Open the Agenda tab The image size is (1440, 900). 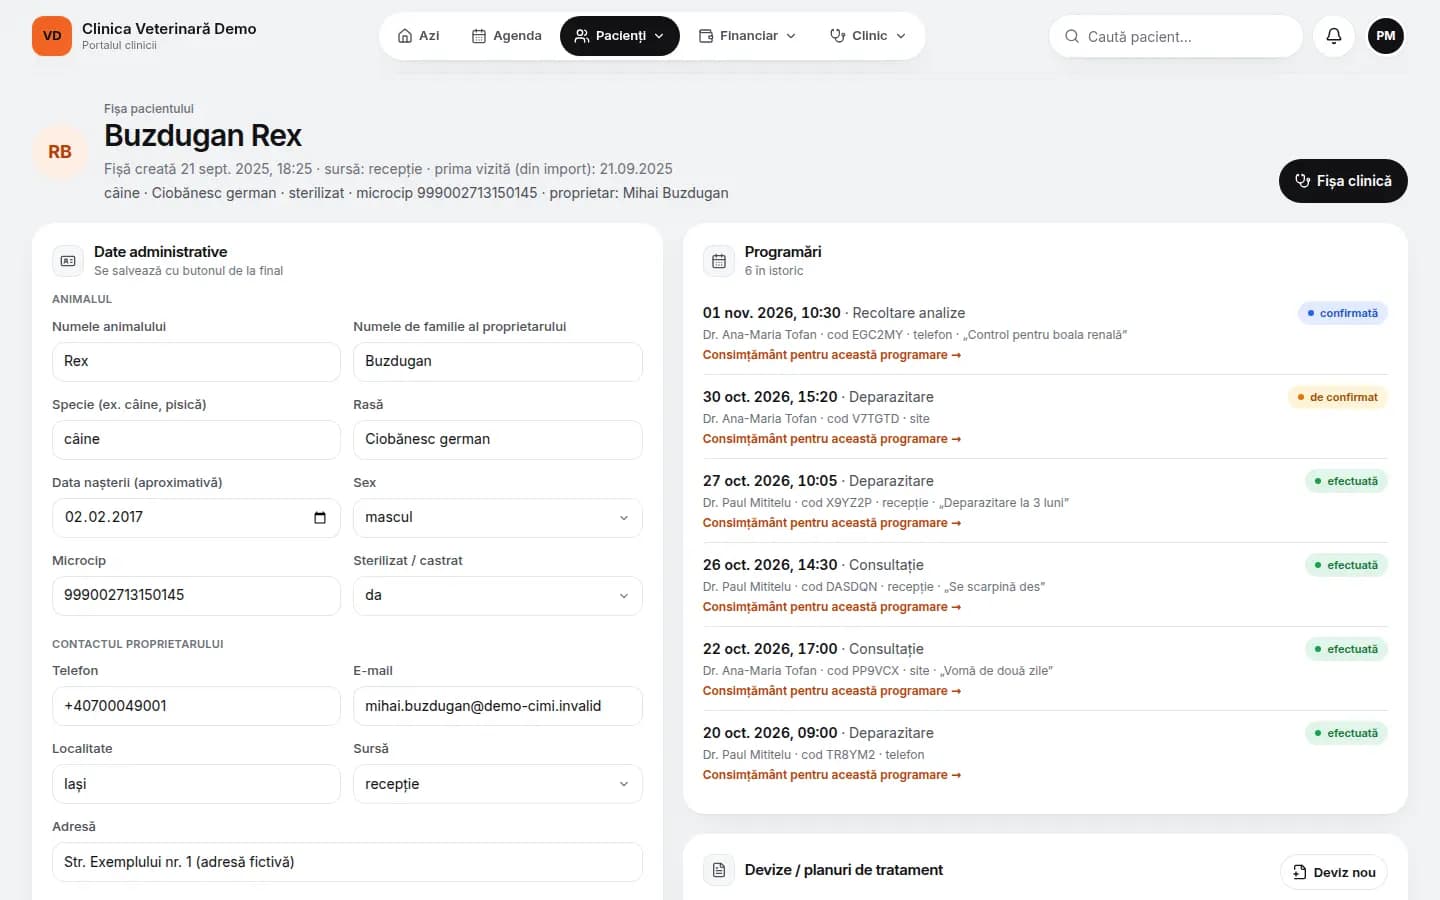pyautogui.click(x=506, y=36)
